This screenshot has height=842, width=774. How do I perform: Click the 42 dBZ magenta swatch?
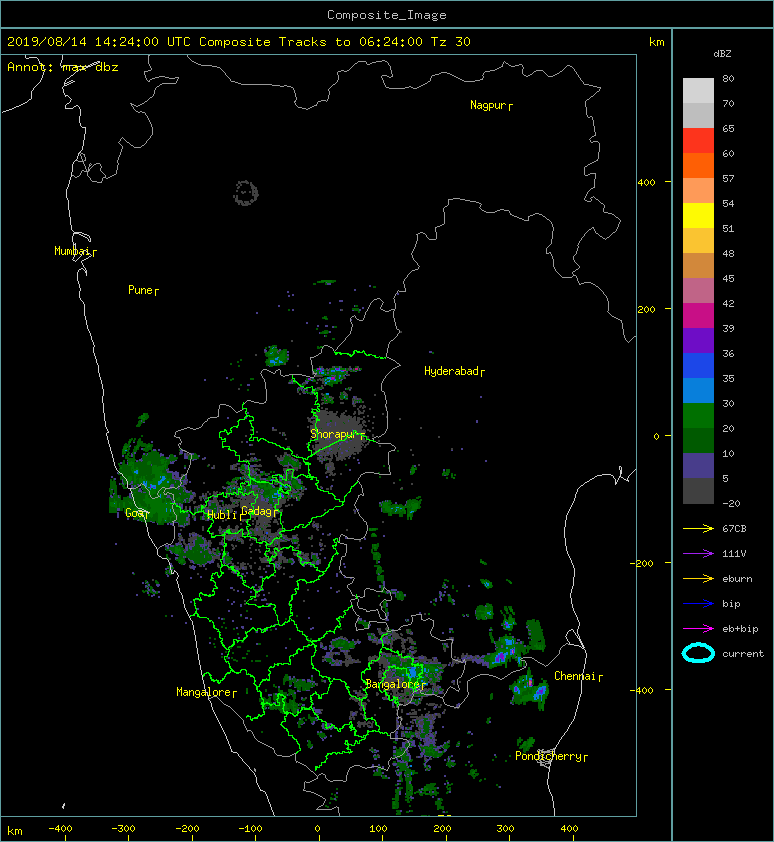coord(698,315)
